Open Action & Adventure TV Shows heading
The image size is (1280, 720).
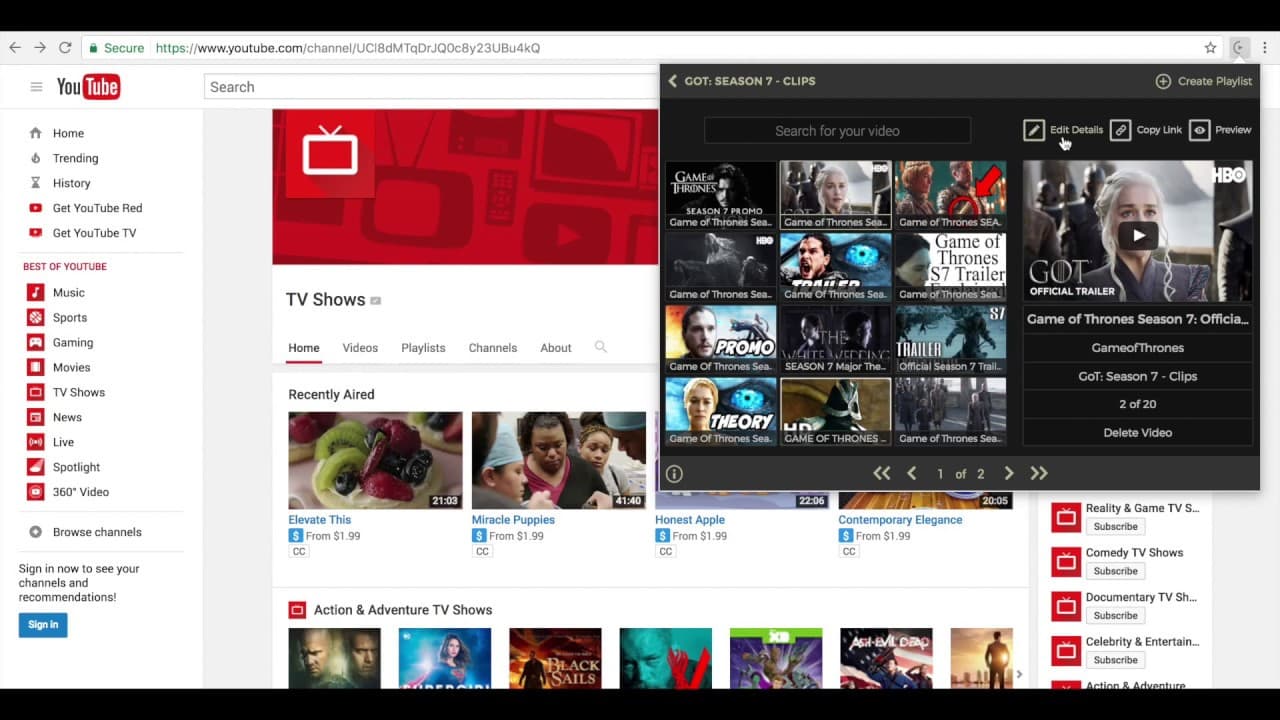403,610
